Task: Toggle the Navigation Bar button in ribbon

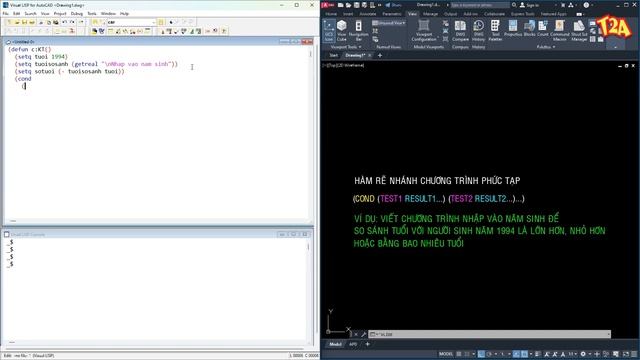Action: 358,31
